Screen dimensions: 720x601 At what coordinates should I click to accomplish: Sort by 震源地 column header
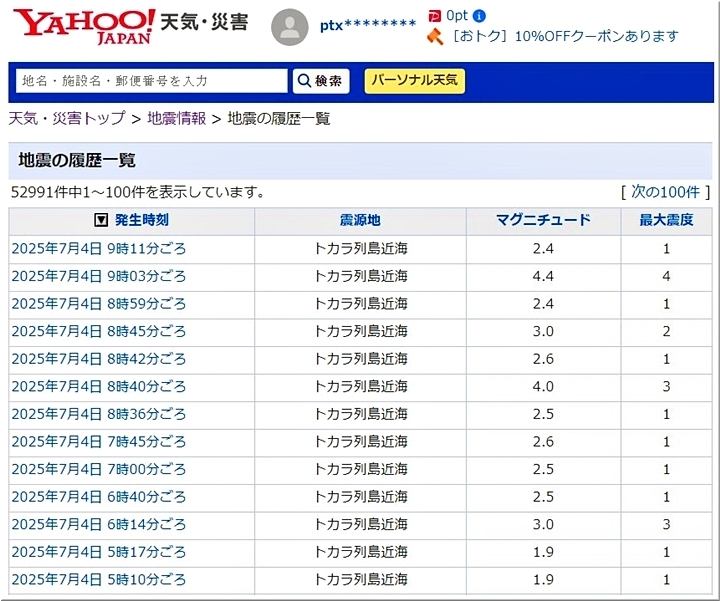(360, 220)
